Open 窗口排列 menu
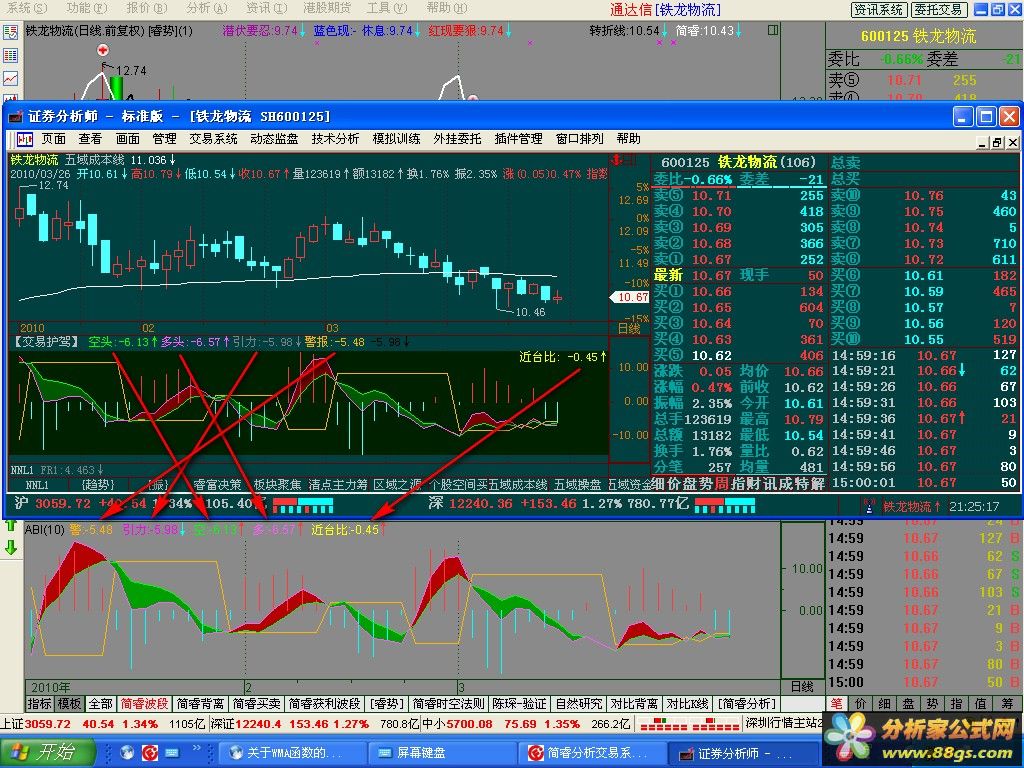Image resolution: width=1024 pixels, height=768 pixels. click(x=579, y=139)
